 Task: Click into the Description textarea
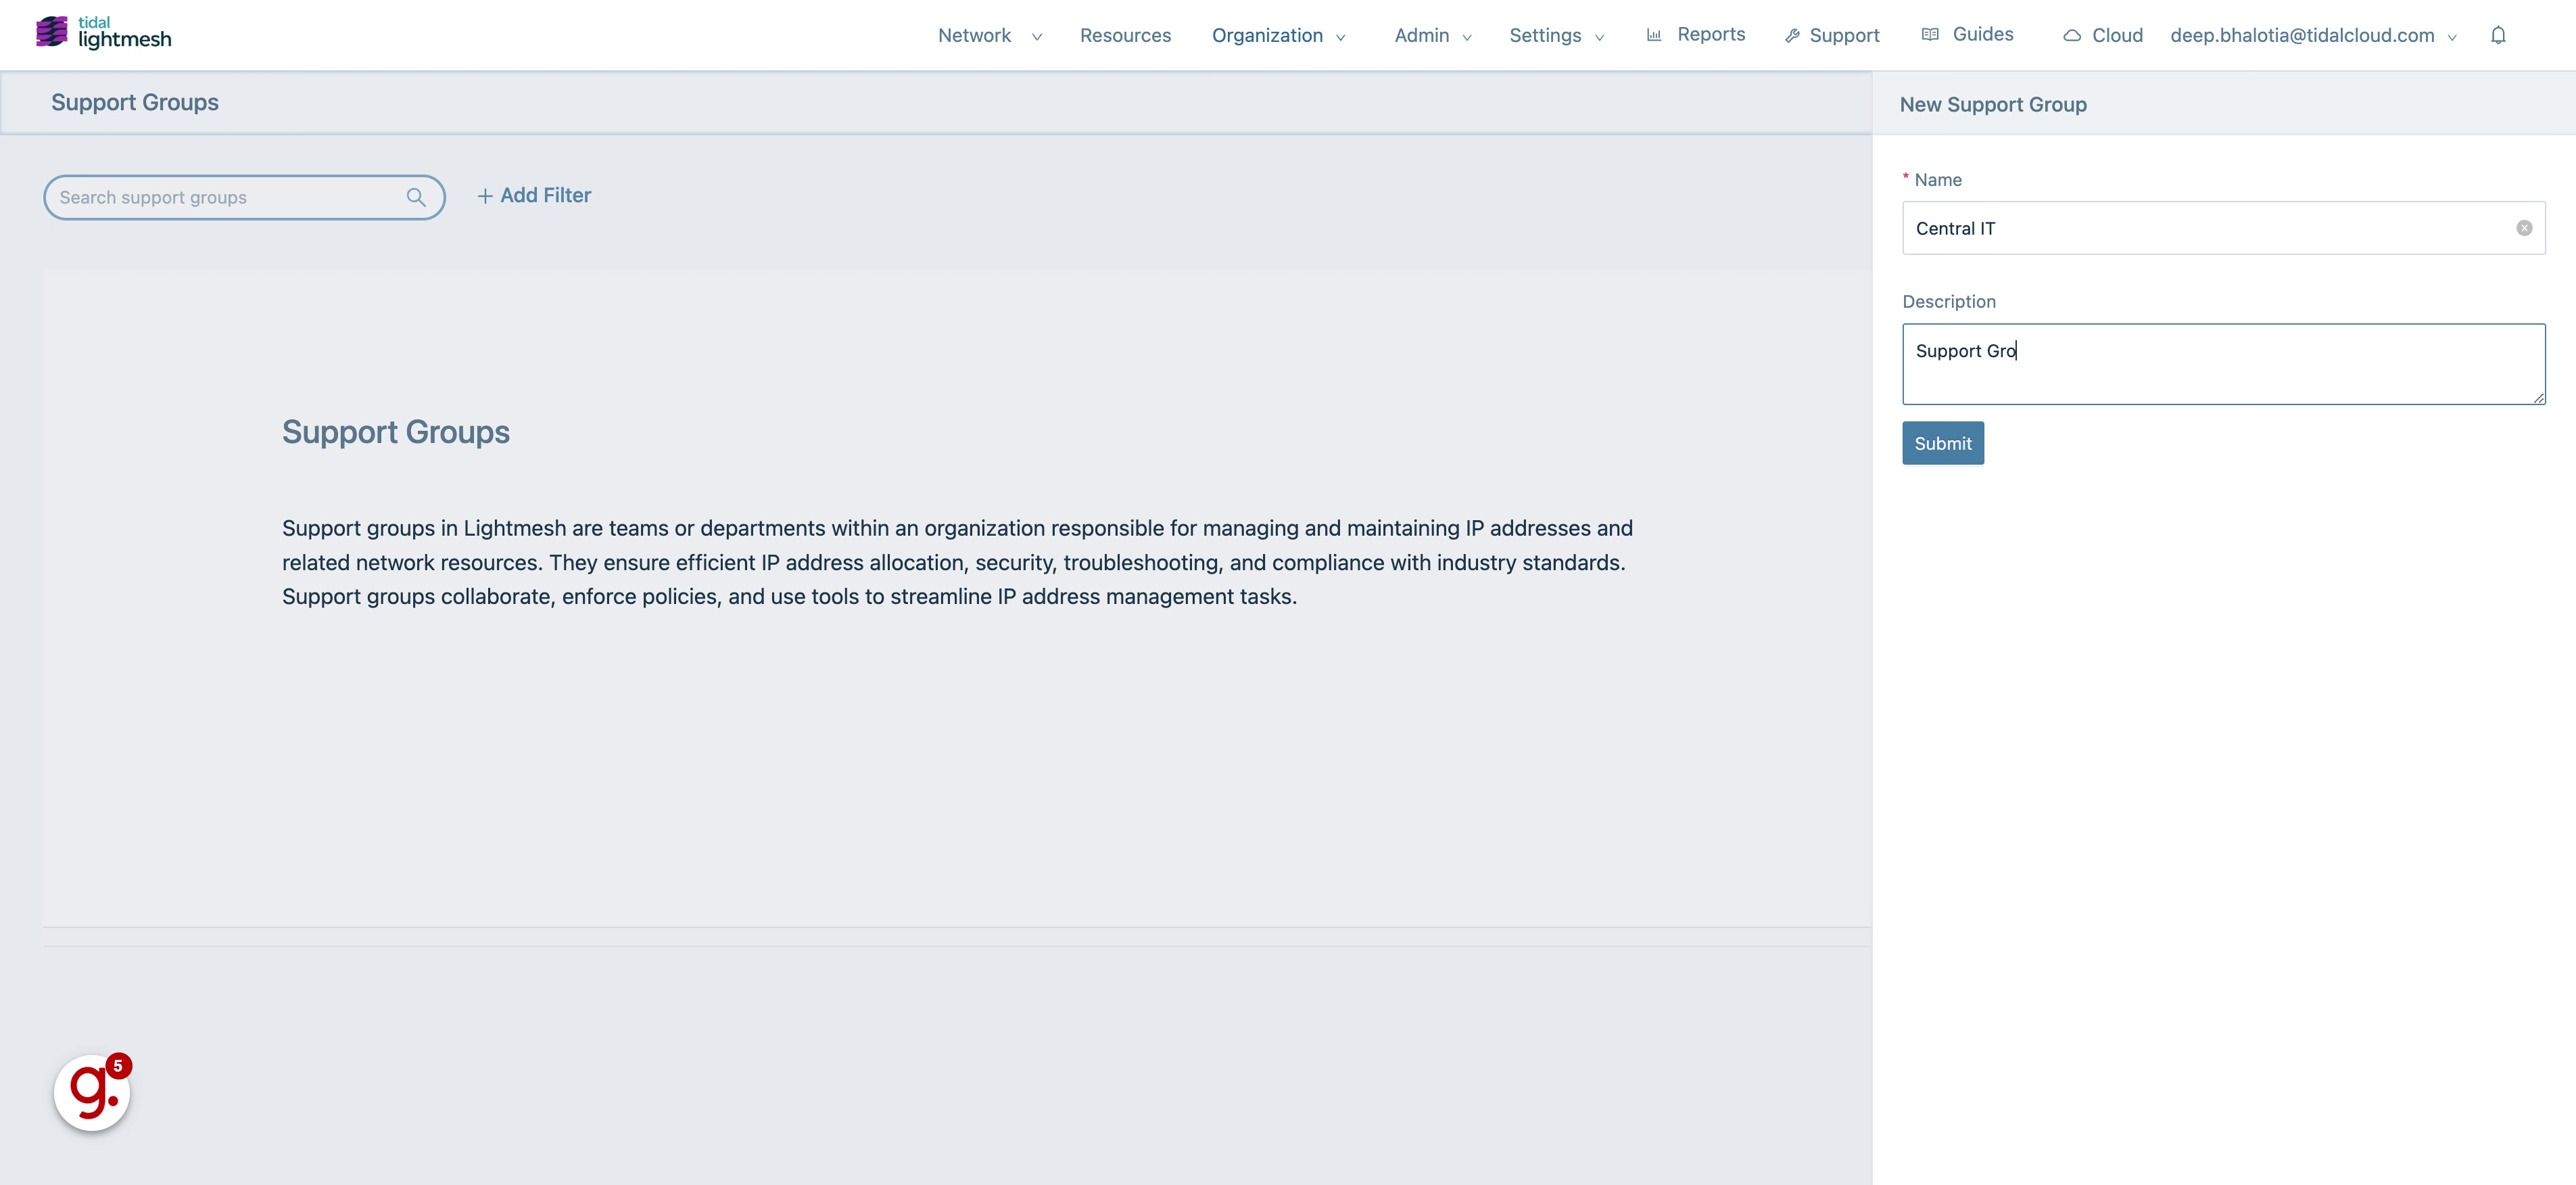(2223, 364)
